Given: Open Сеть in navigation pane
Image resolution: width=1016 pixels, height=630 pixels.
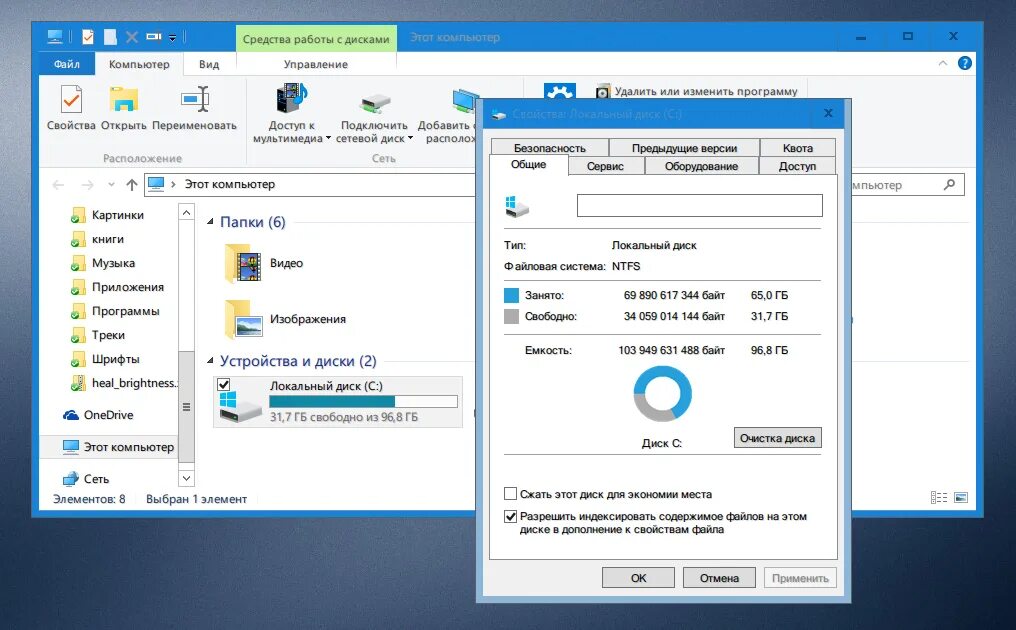Looking at the screenshot, I should 86,479.
